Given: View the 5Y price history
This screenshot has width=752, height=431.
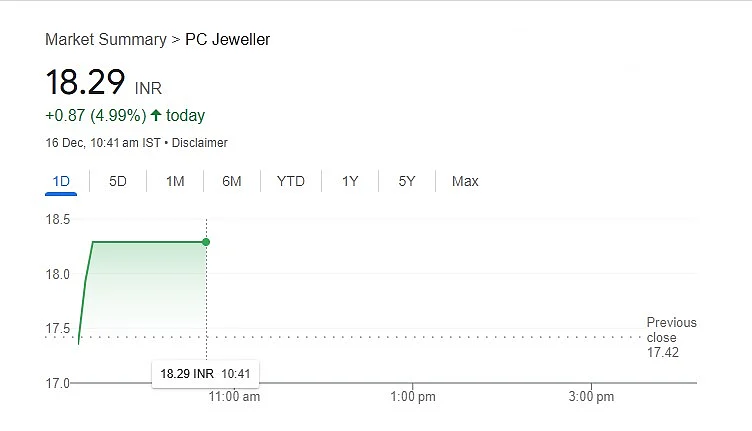Looking at the screenshot, I should [407, 181].
